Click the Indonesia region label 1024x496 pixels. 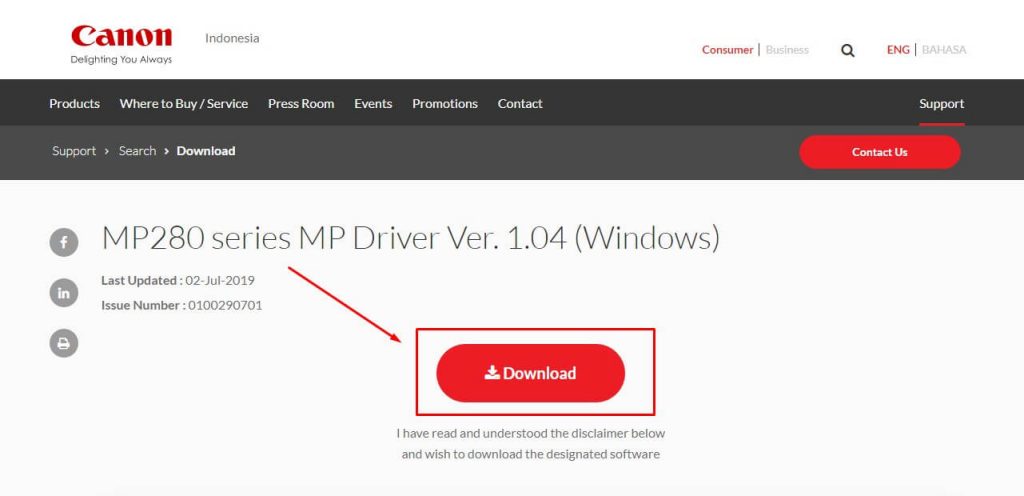(x=232, y=38)
